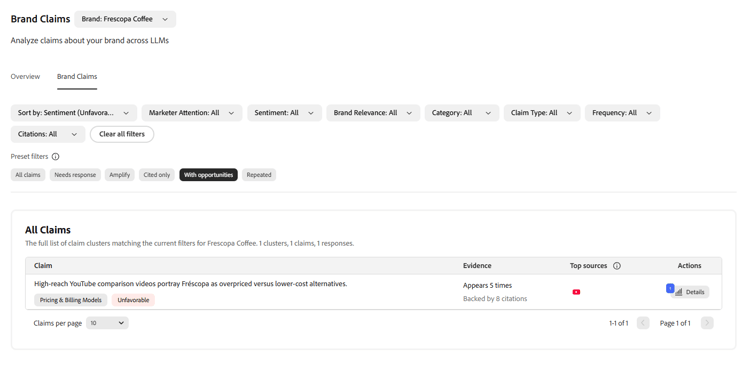
Task: Open the Brand: Frescopa Coffee selector
Action: click(125, 19)
